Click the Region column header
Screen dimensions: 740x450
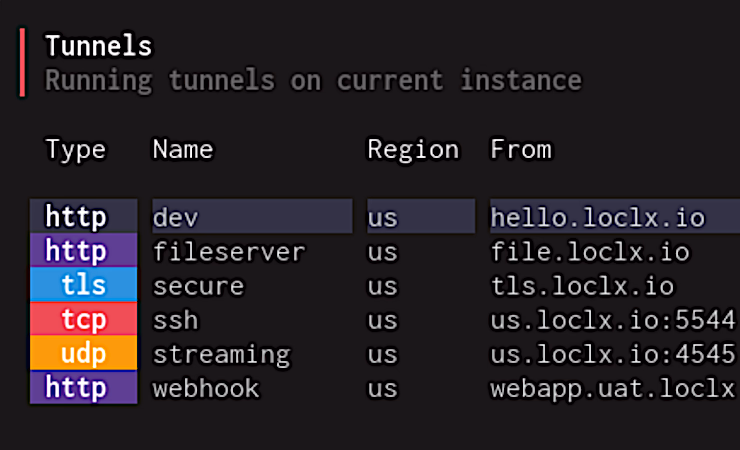point(413,150)
